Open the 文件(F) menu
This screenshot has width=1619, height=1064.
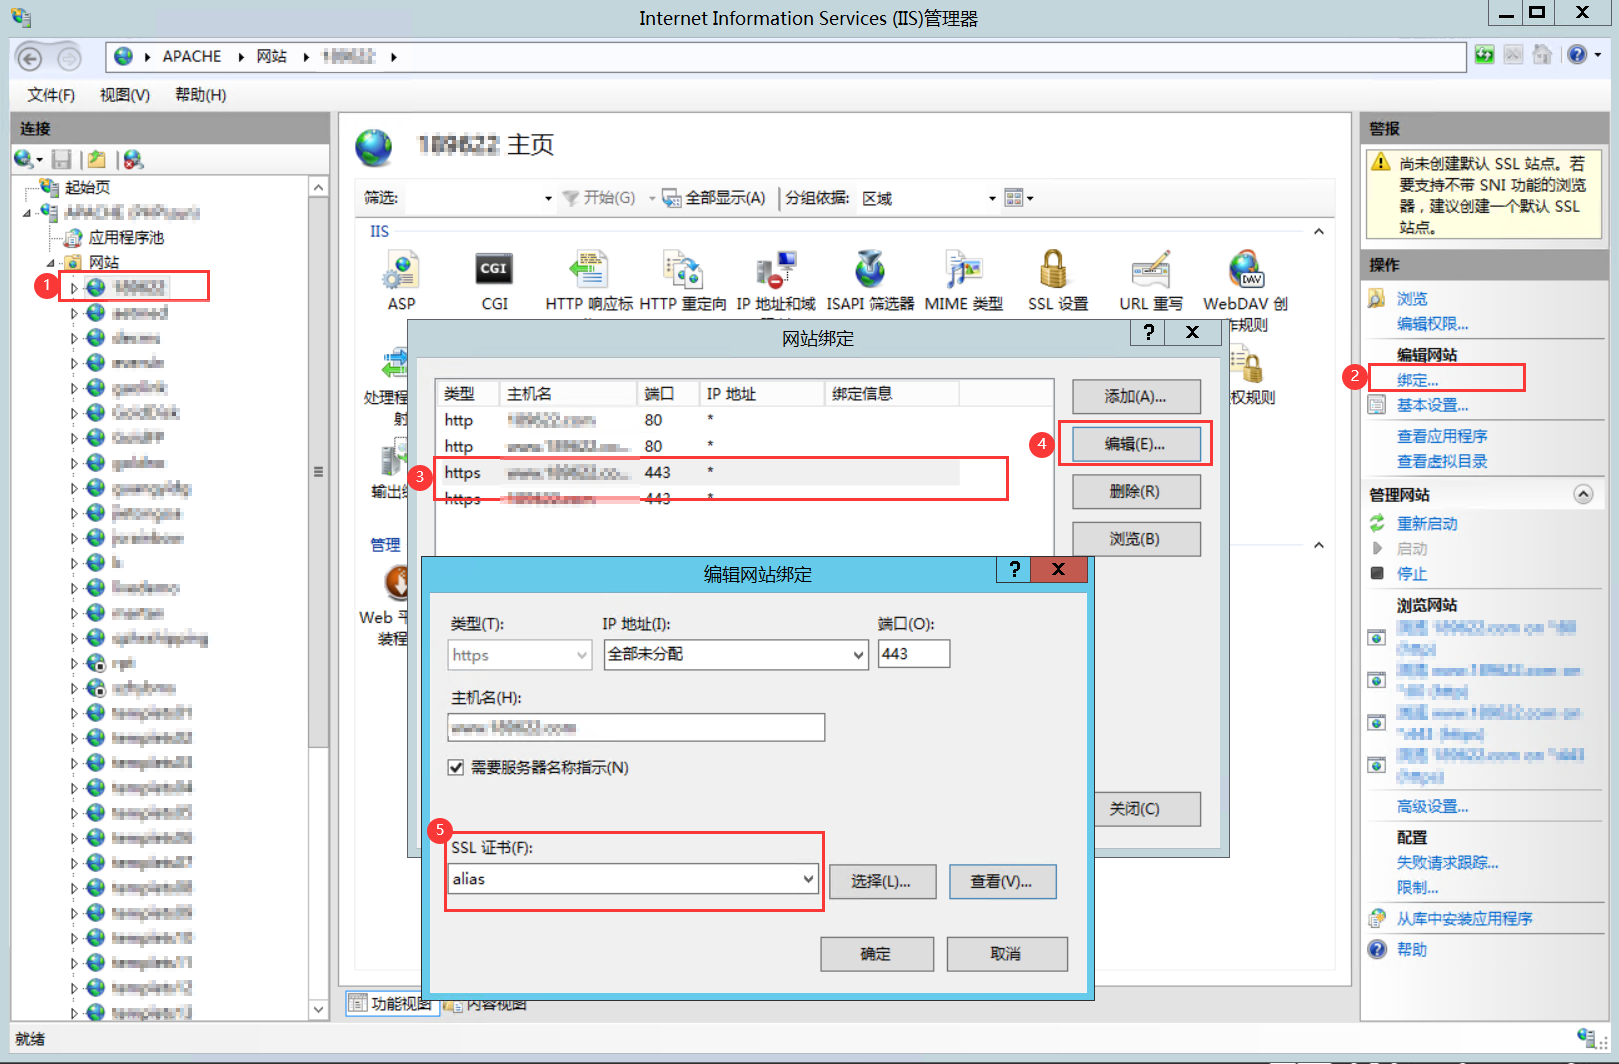click(51, 95)
